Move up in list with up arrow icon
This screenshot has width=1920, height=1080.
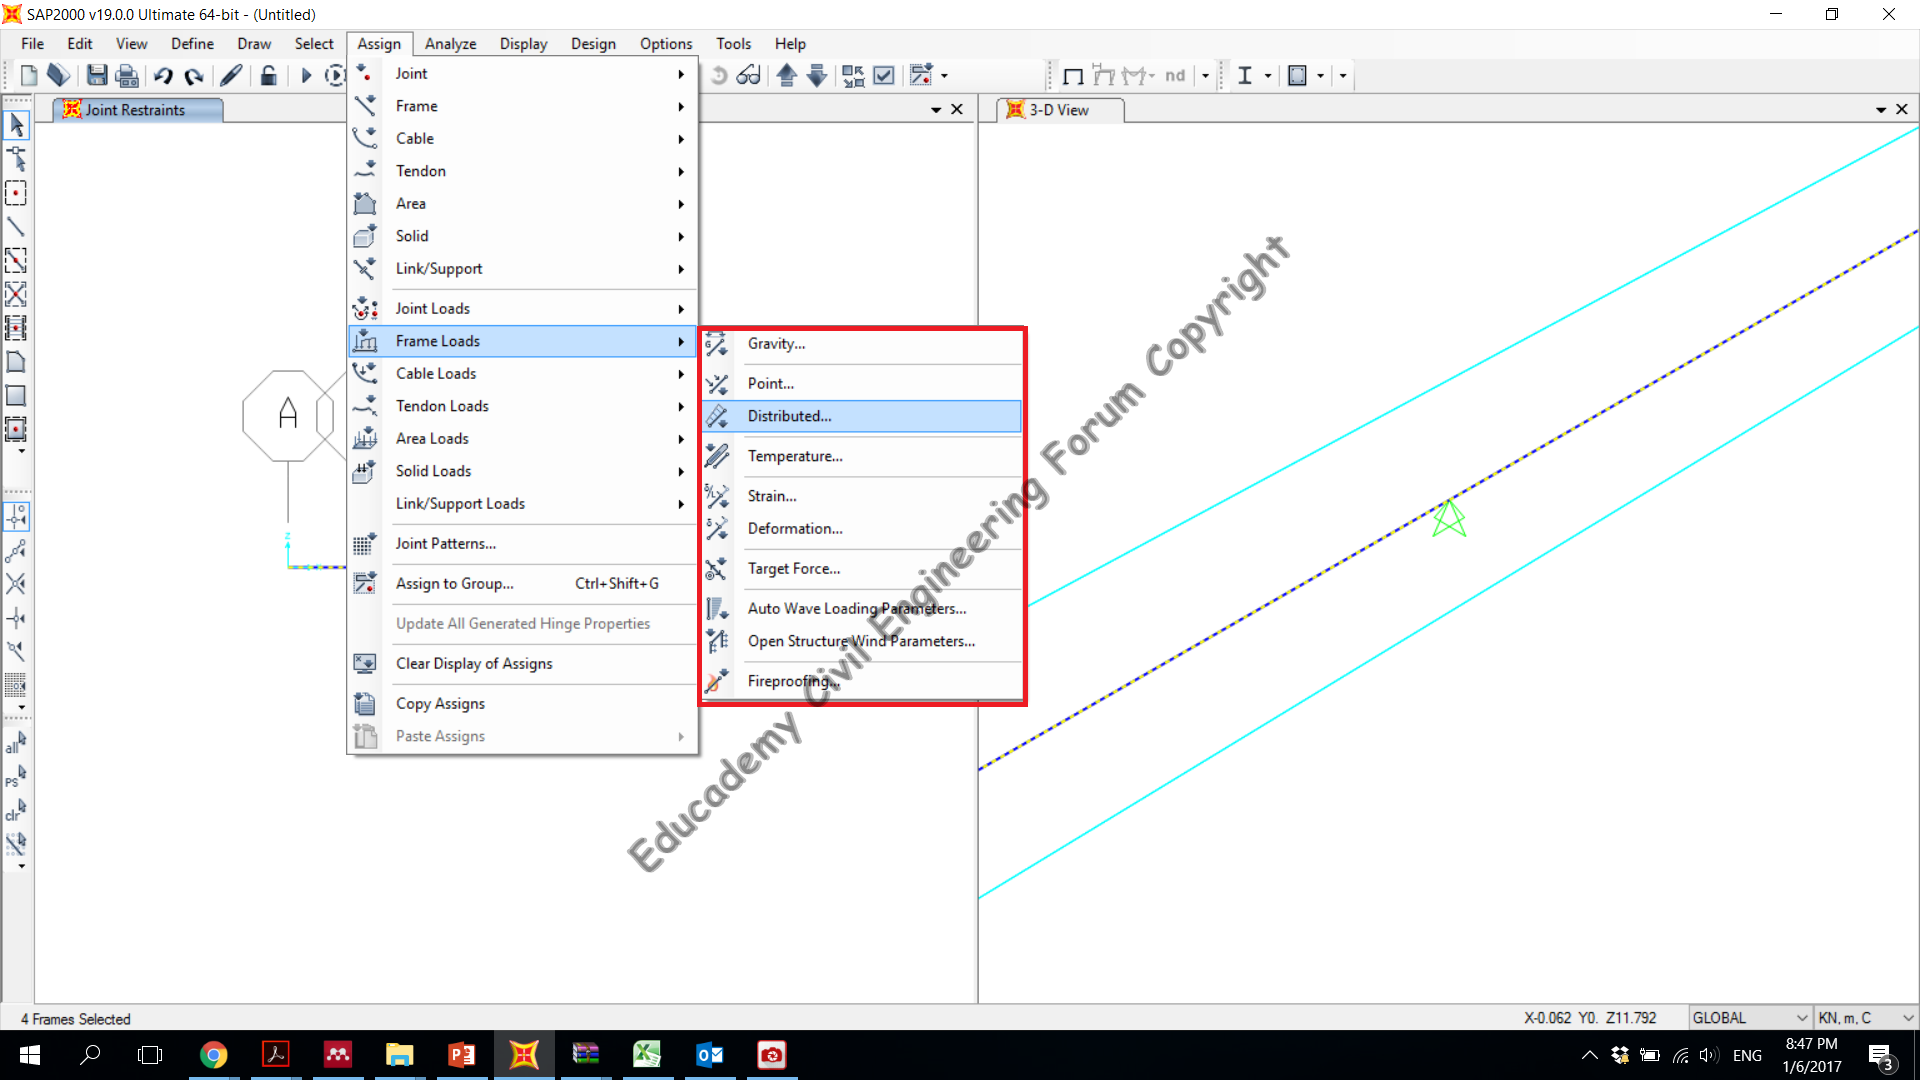click(x=787, y=75)
